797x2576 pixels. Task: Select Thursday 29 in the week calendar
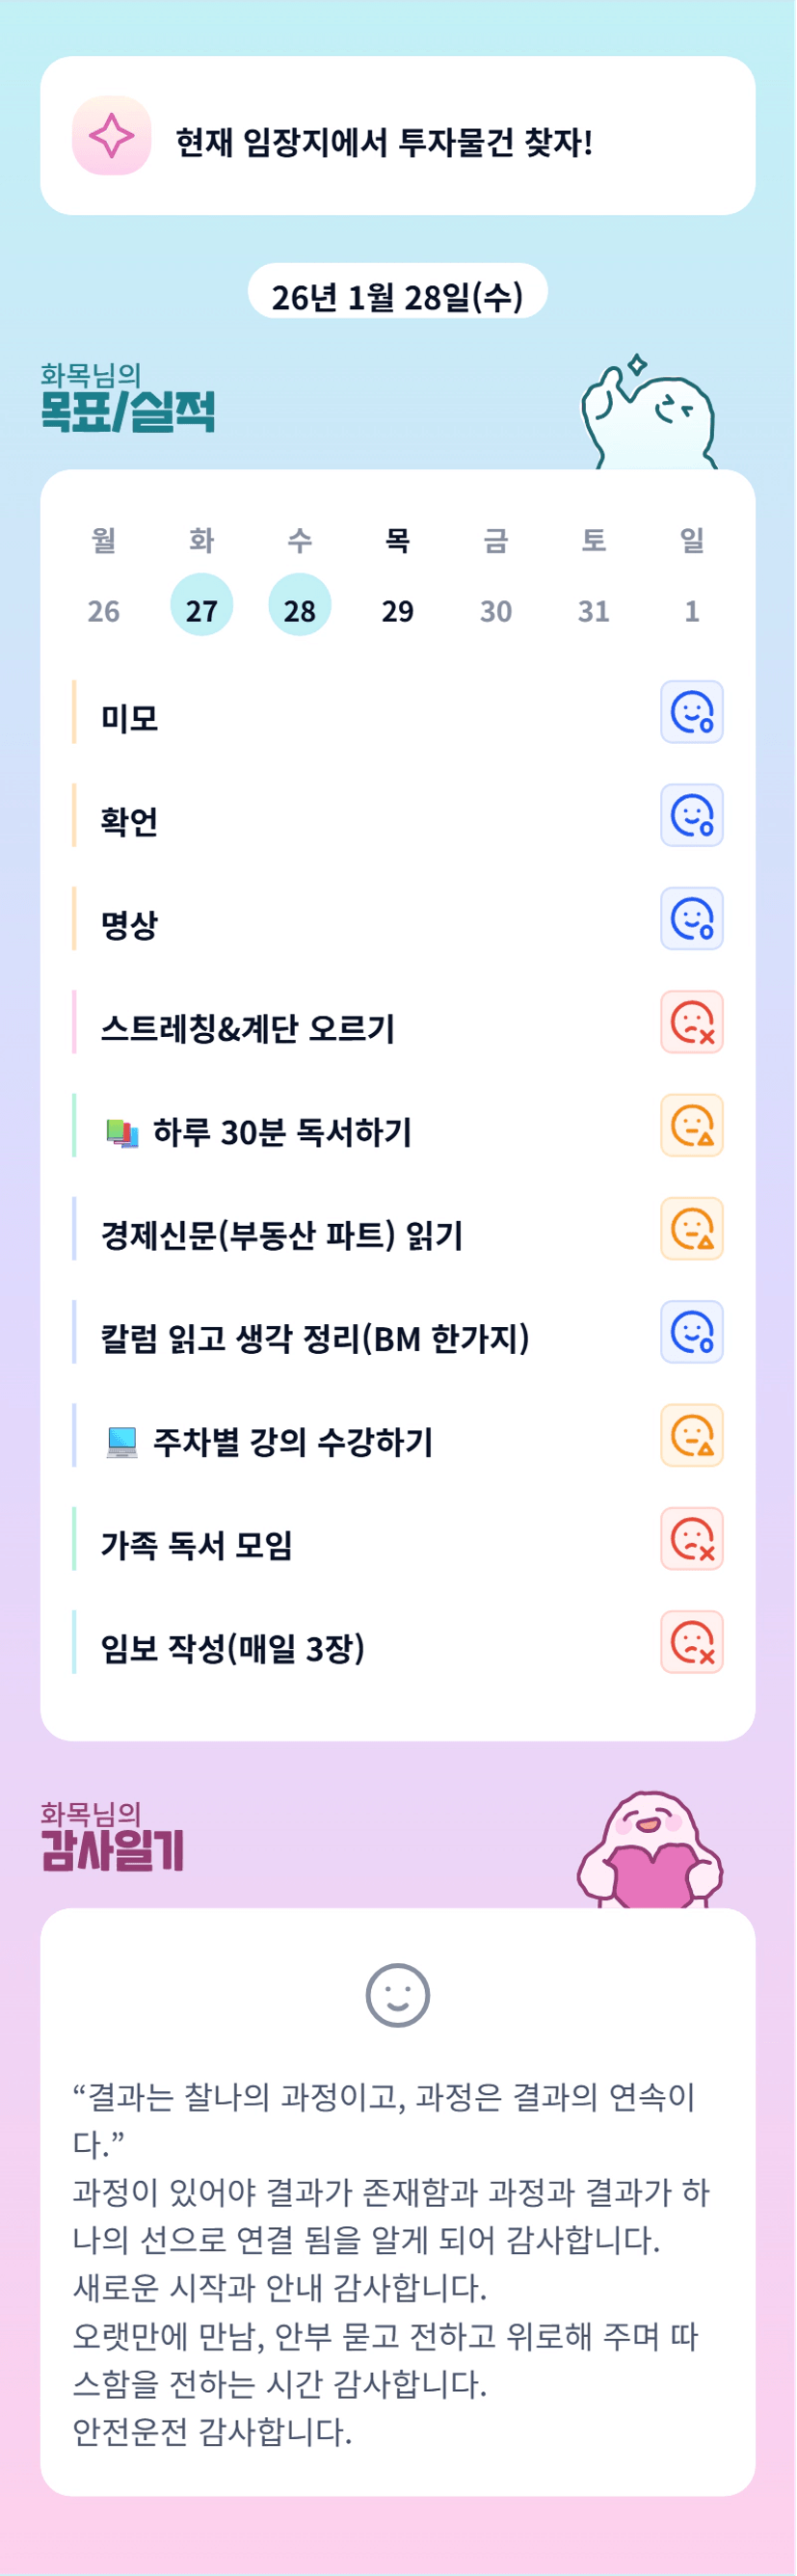(x=397, y=609)
